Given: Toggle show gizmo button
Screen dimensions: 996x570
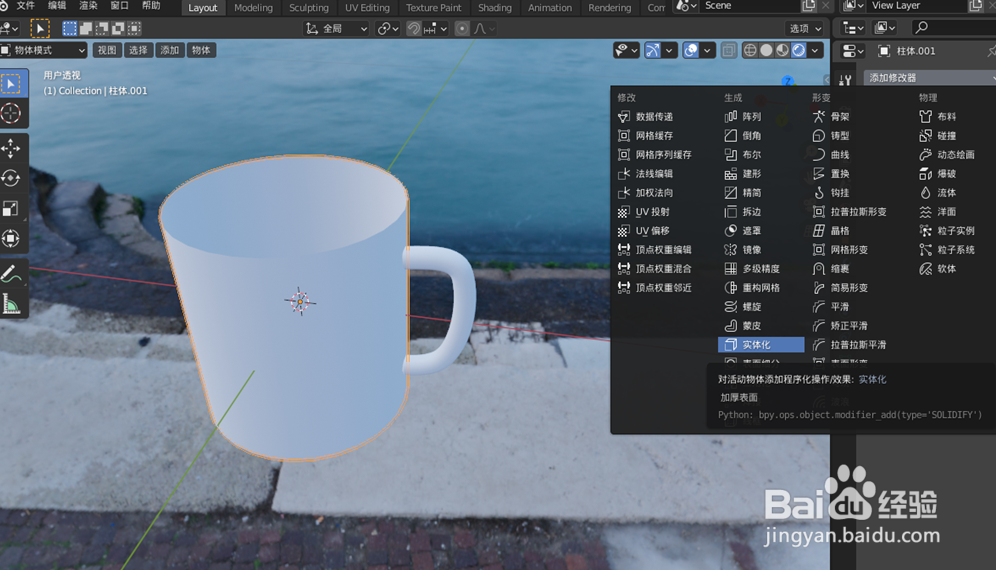Looking at the screenshot, I should pyautogui.click(x=652, y=50).
